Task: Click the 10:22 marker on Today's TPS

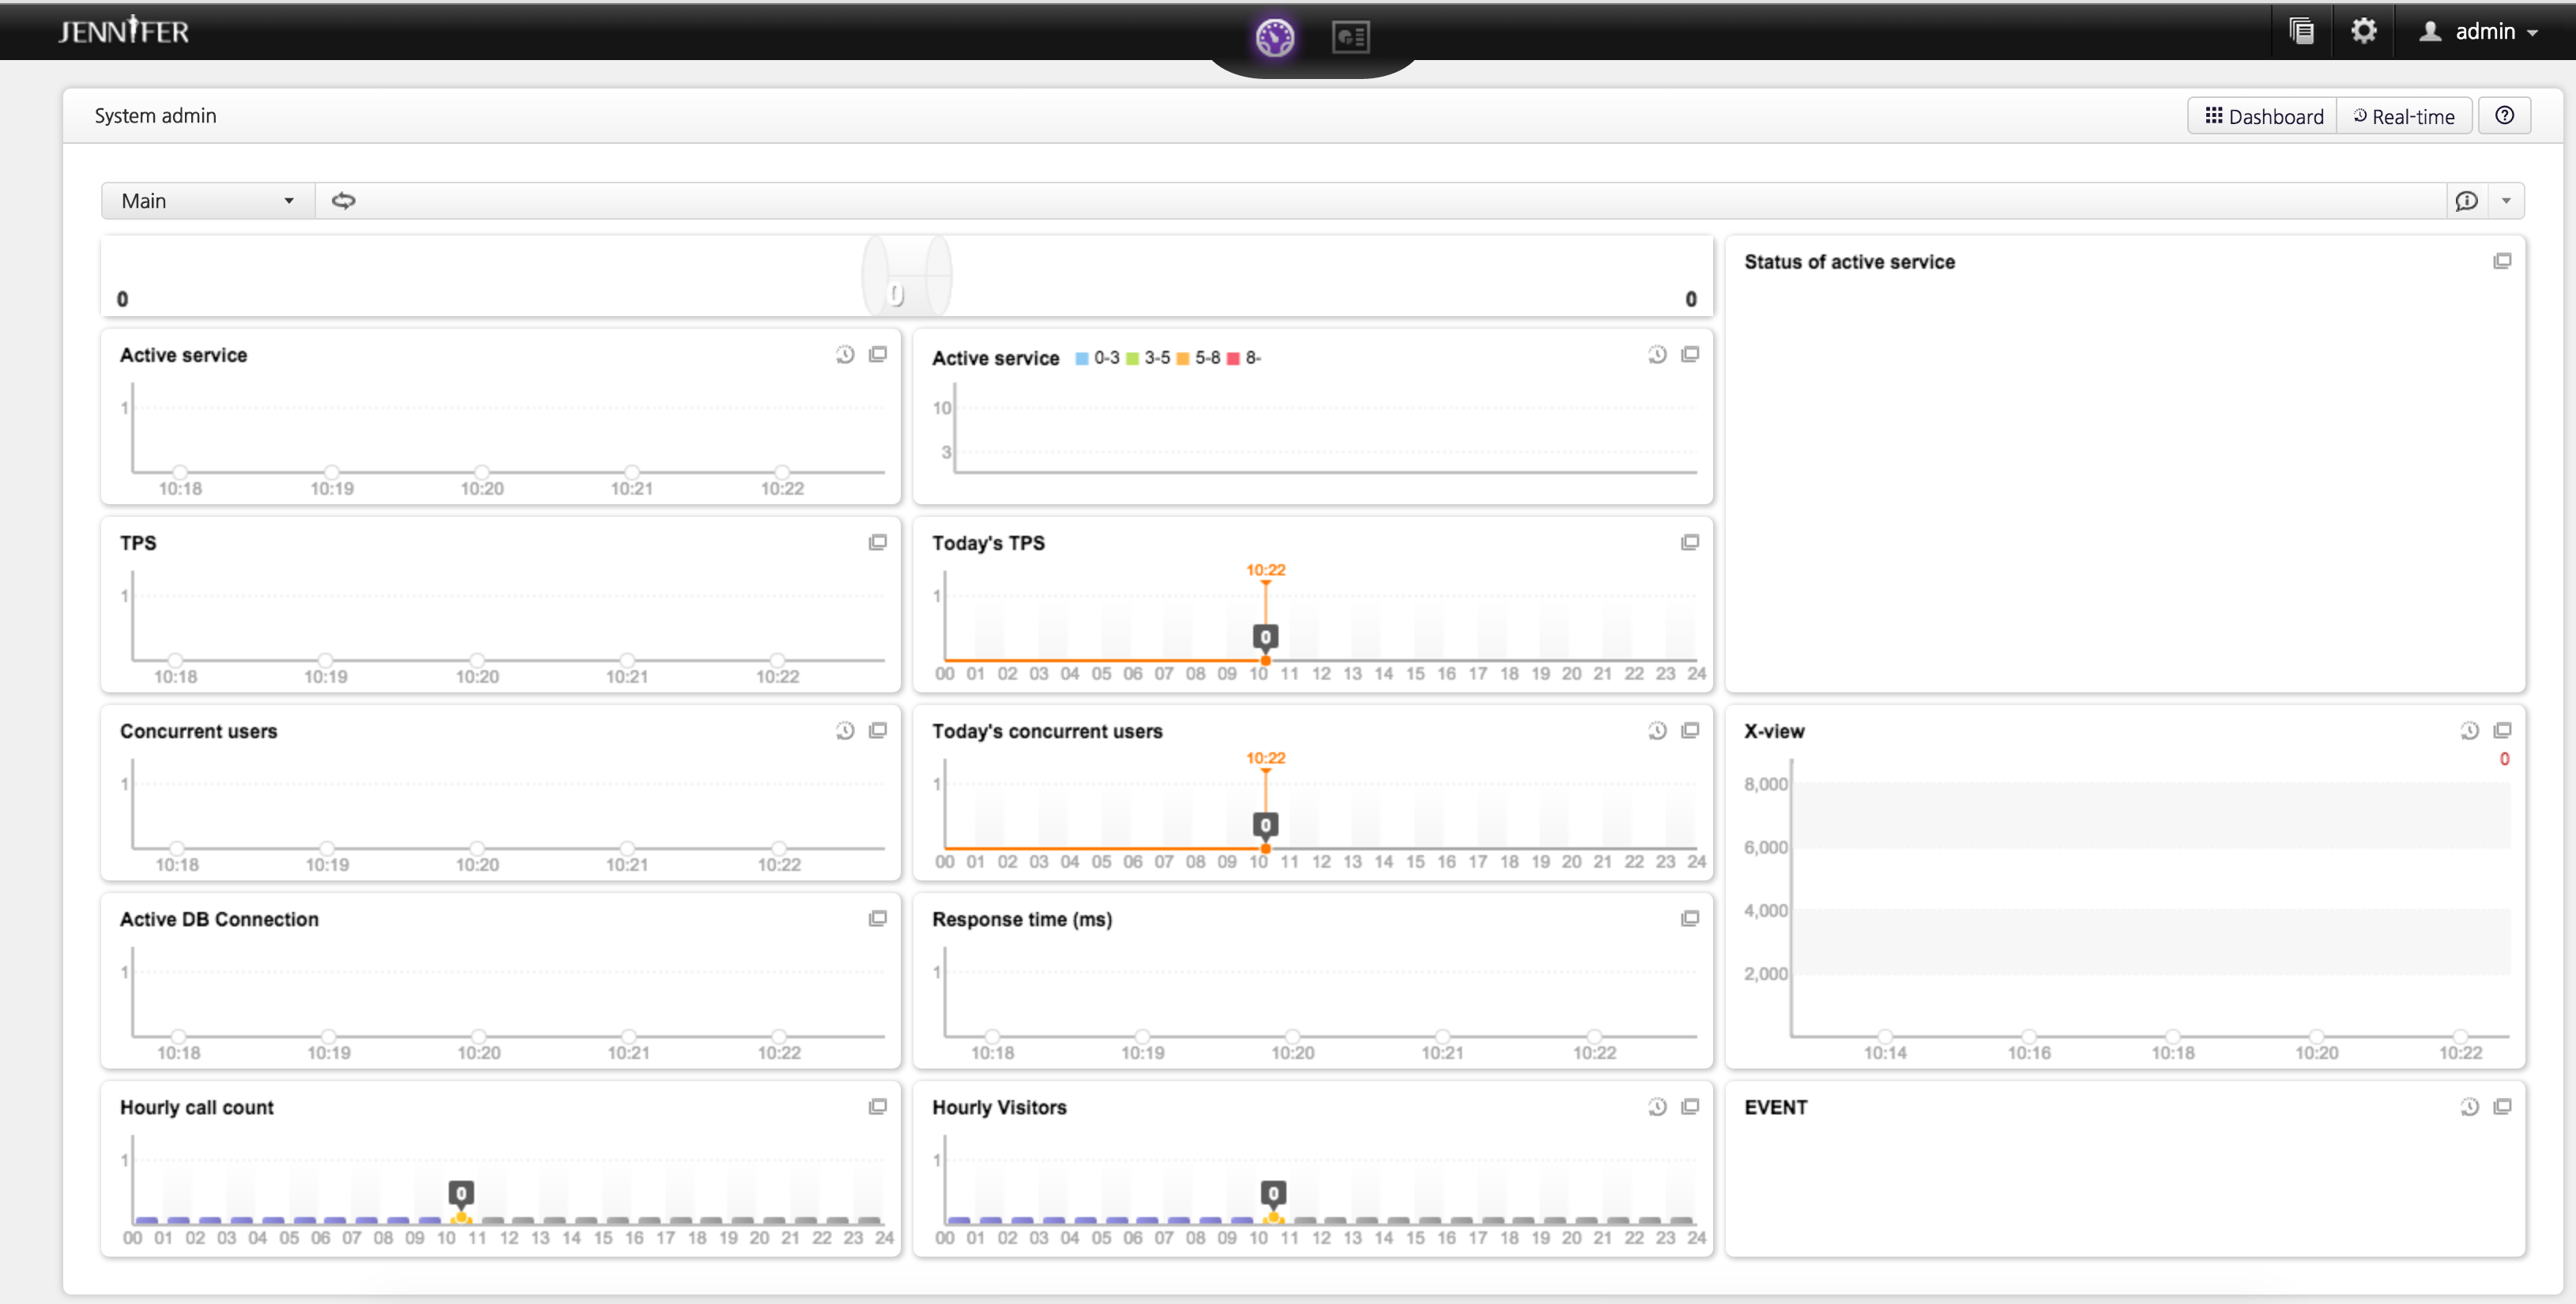Action: coord(1265,570)
